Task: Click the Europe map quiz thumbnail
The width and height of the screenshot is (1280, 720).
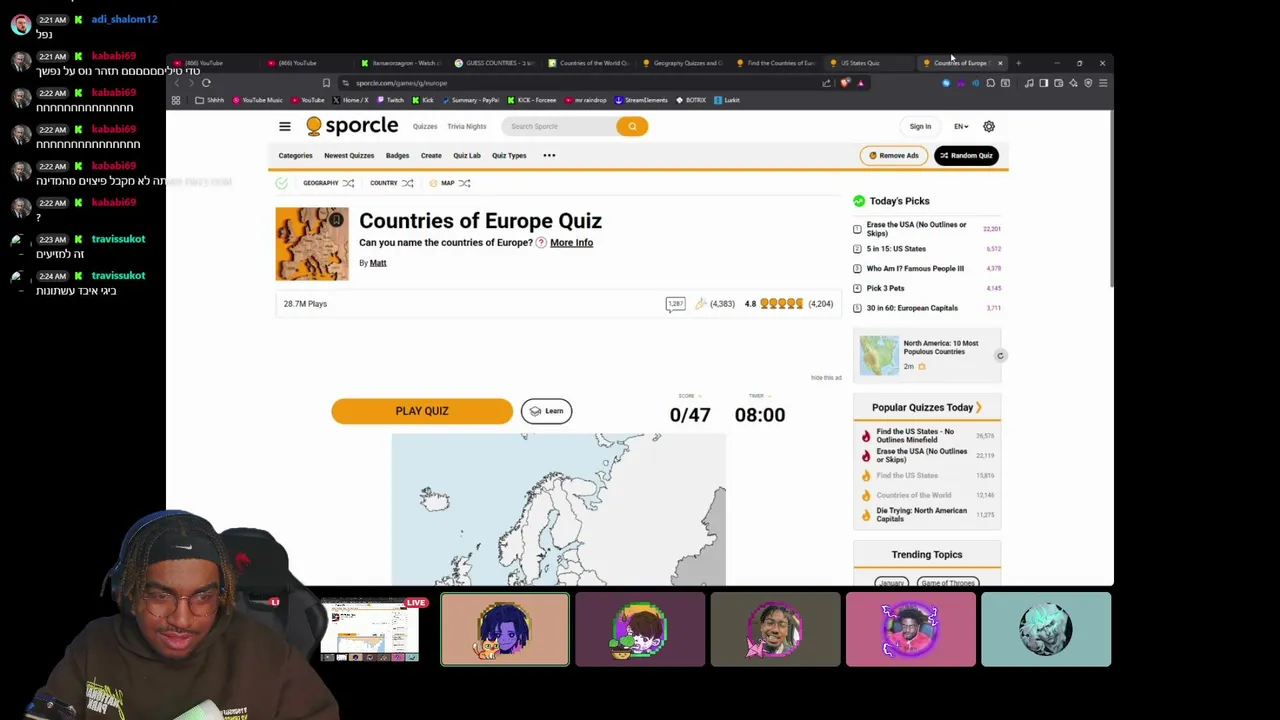Action: pos(312,244)
